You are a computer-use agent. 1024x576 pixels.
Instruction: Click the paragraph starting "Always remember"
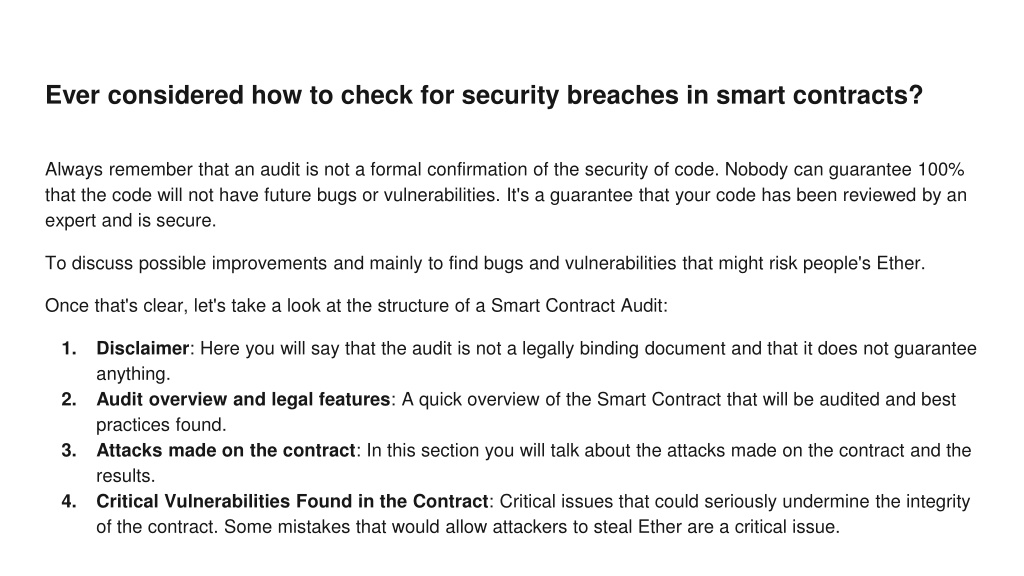coord(506,195)
